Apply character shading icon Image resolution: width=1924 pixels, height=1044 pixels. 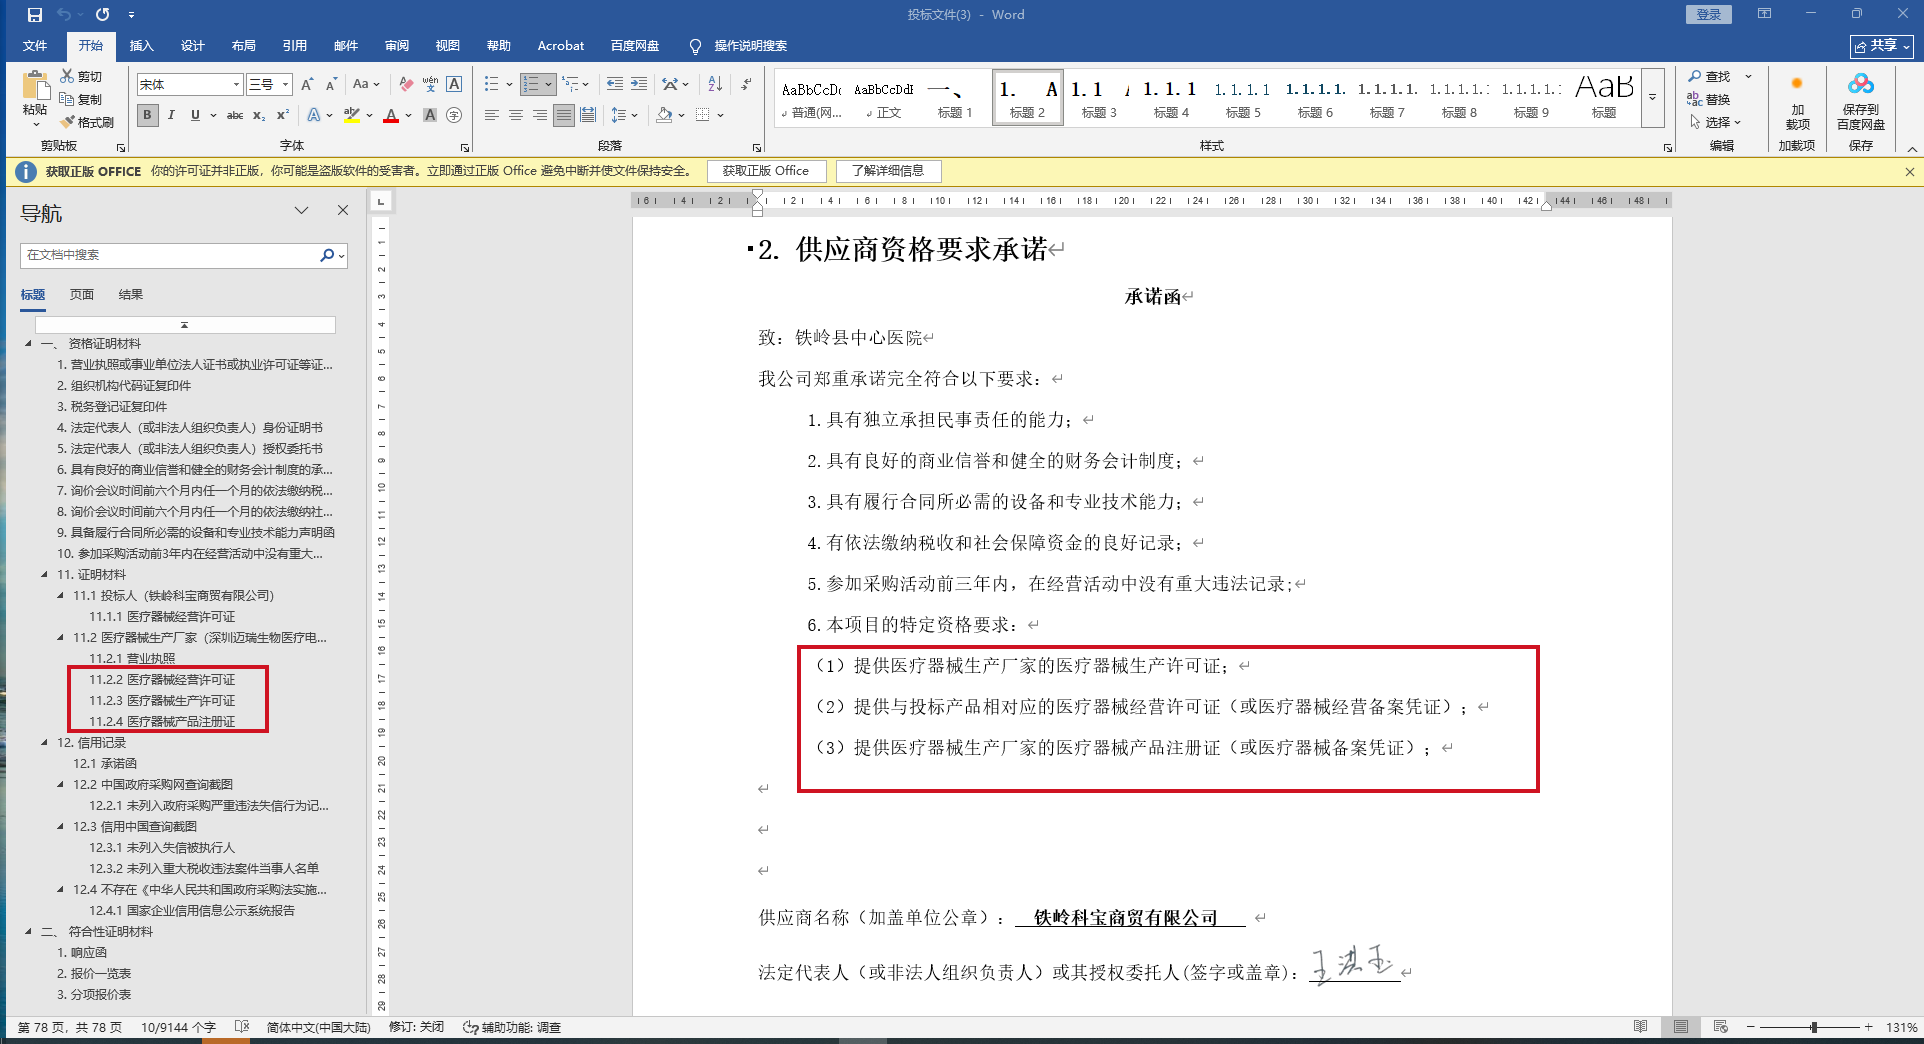pos(430,115)
